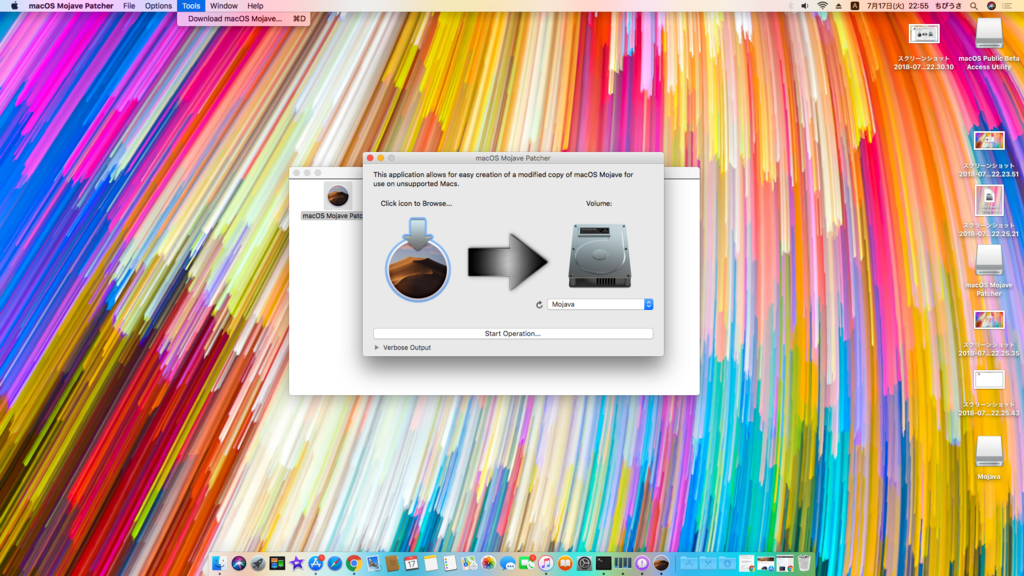Open the Help menu

(255, 6)
